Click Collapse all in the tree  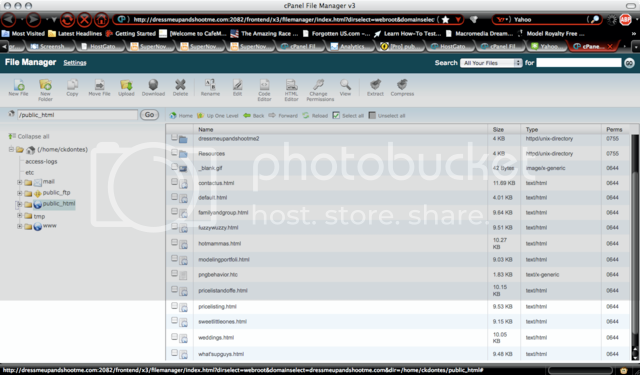point(29,136)
